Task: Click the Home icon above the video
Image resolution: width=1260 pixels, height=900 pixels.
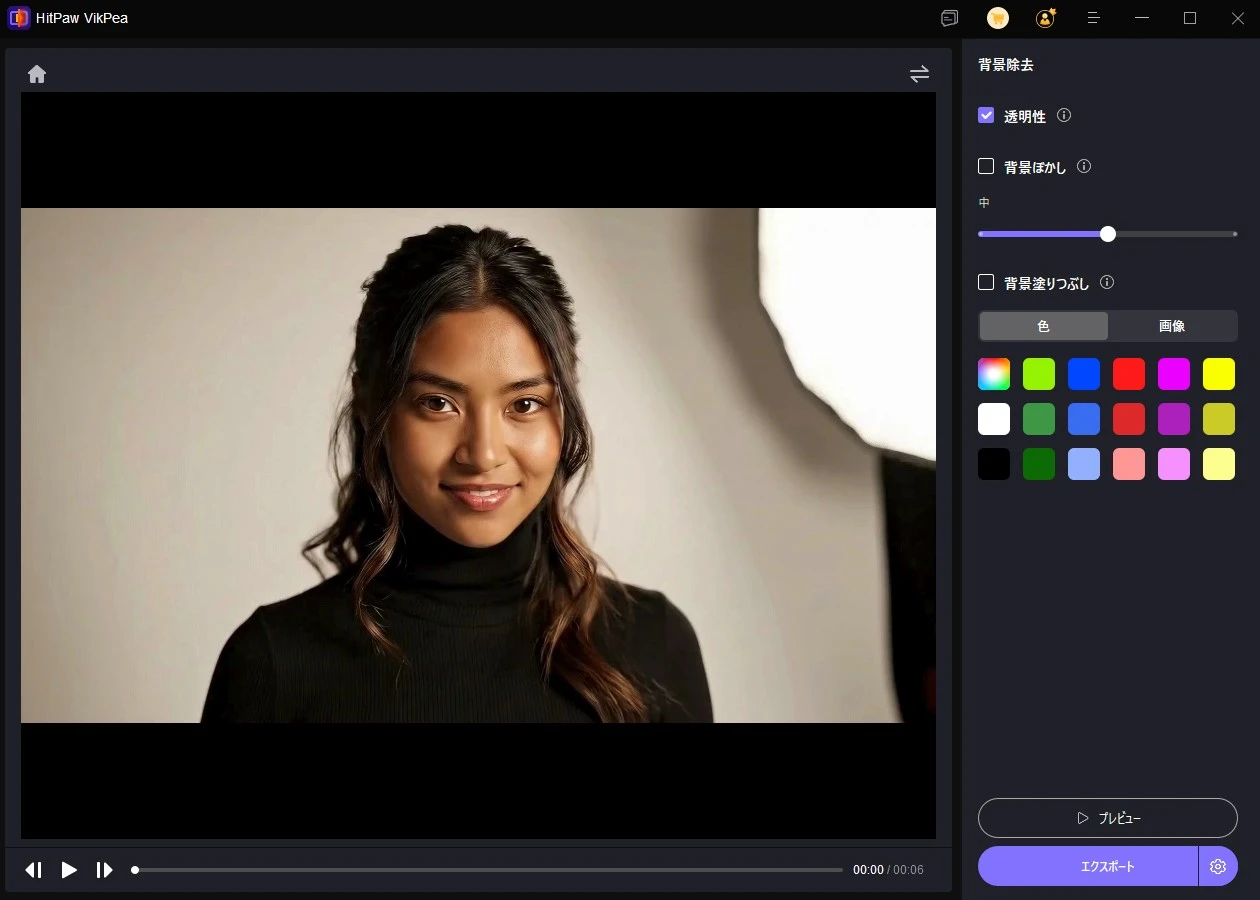Action: pos(37,74)
